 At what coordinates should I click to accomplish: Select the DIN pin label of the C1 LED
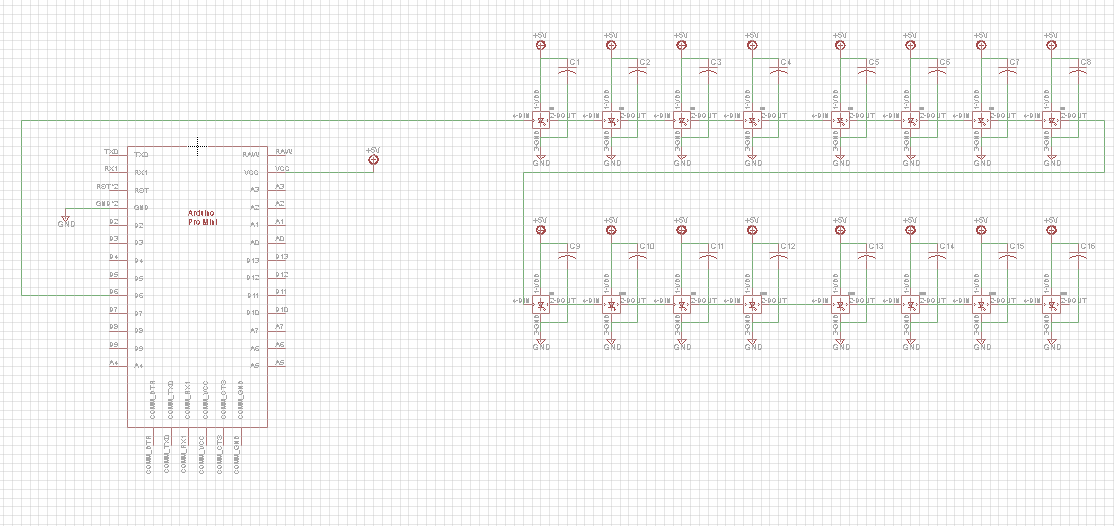[521, 116]
